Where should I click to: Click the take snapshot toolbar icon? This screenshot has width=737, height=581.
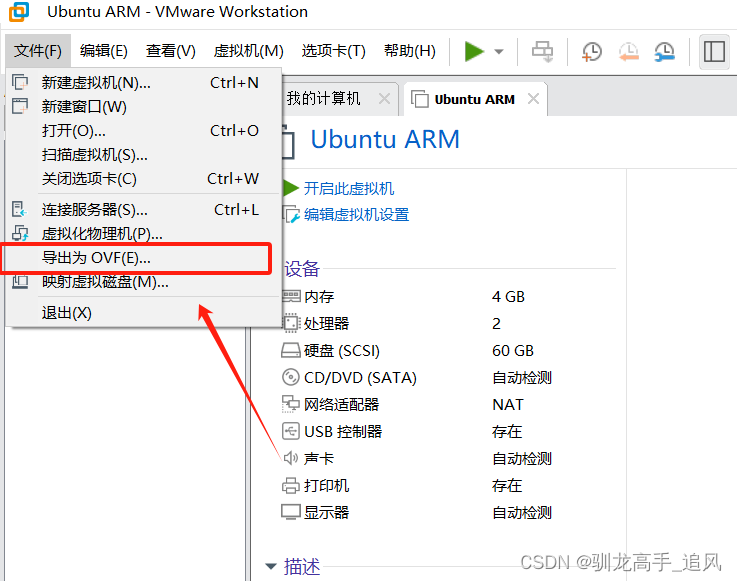click(x=591, y=51)
